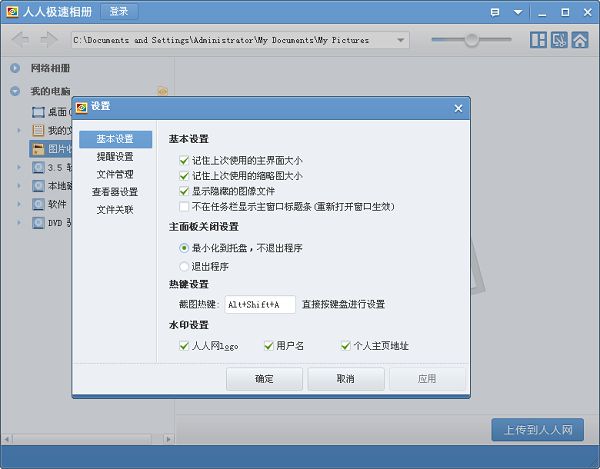Click the 确定 OK button

point(264,379)
